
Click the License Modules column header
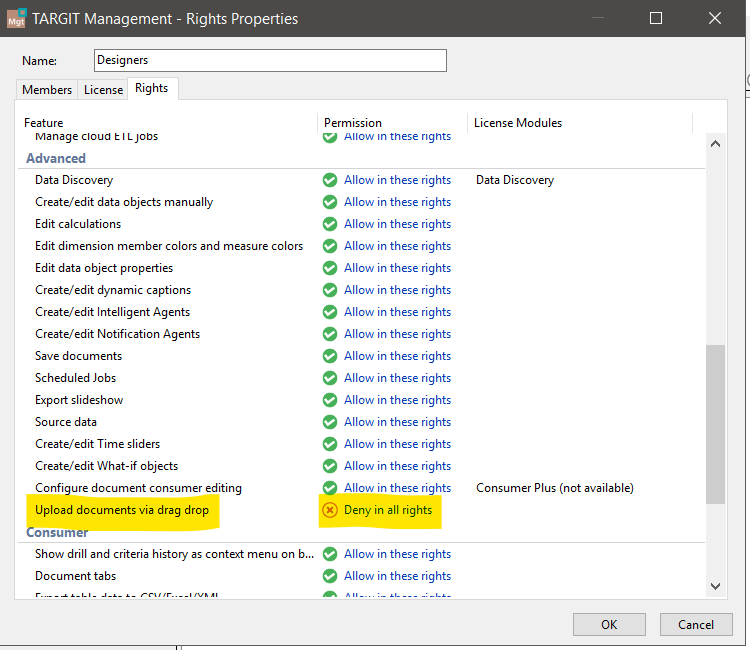pos(518,123)
